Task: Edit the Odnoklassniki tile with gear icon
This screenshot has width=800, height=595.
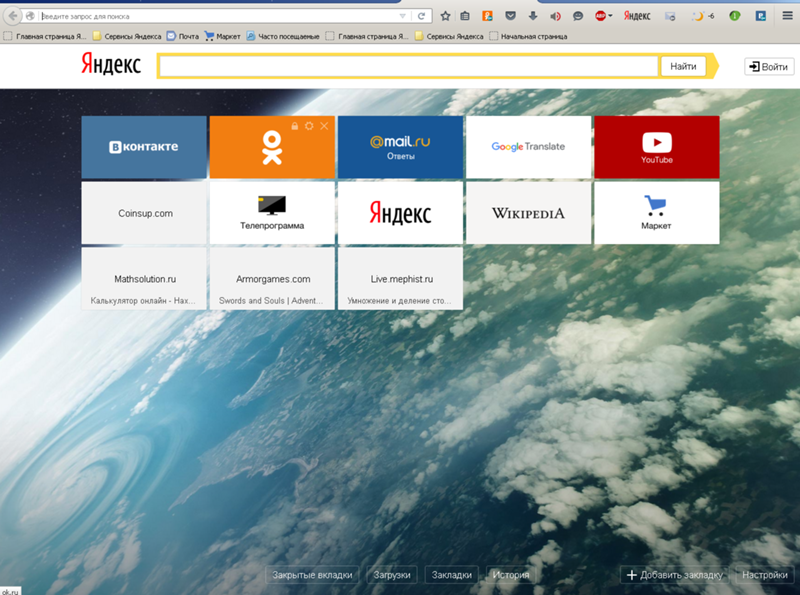Action: (x=309, y=126)
